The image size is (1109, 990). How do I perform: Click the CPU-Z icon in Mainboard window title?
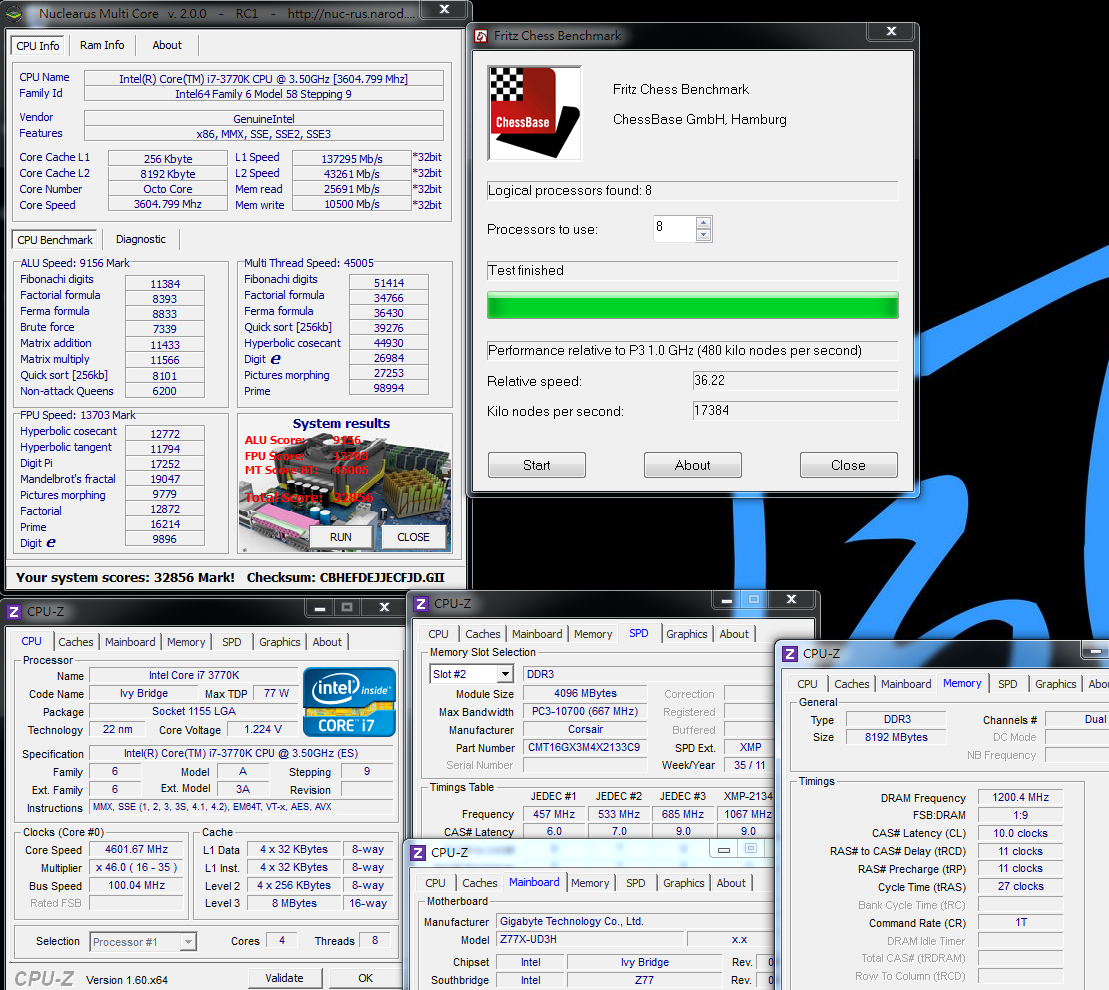click(418, 853)
